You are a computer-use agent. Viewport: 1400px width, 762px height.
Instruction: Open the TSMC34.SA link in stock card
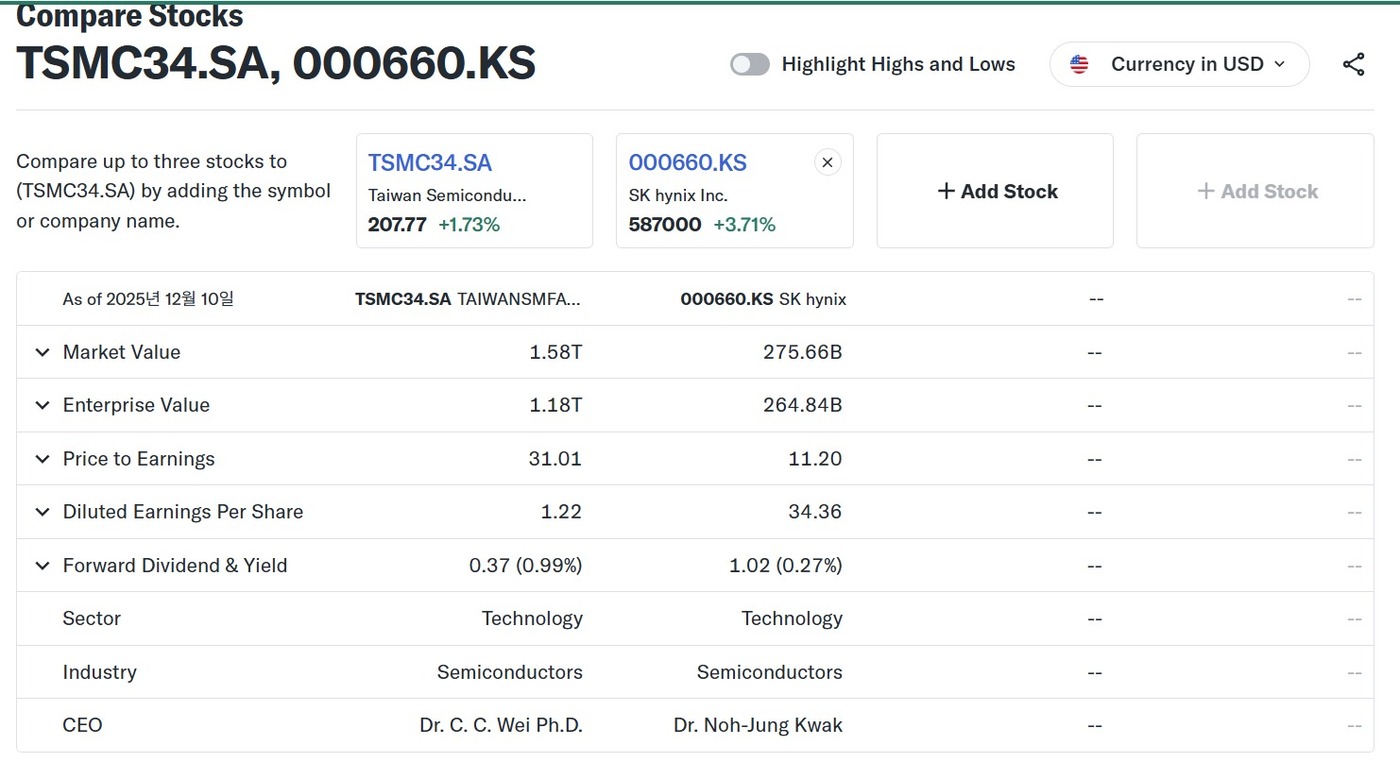tap(430, 163)
